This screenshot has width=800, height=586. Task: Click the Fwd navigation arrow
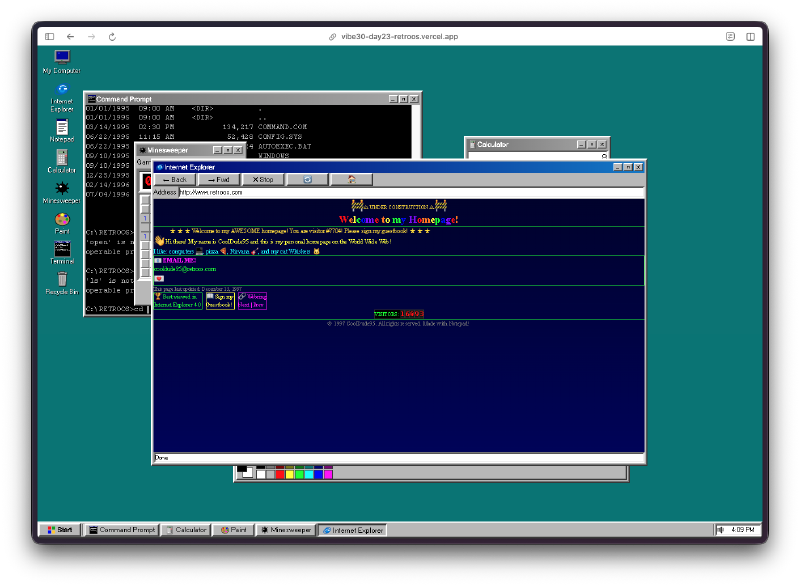pos(222,180)
